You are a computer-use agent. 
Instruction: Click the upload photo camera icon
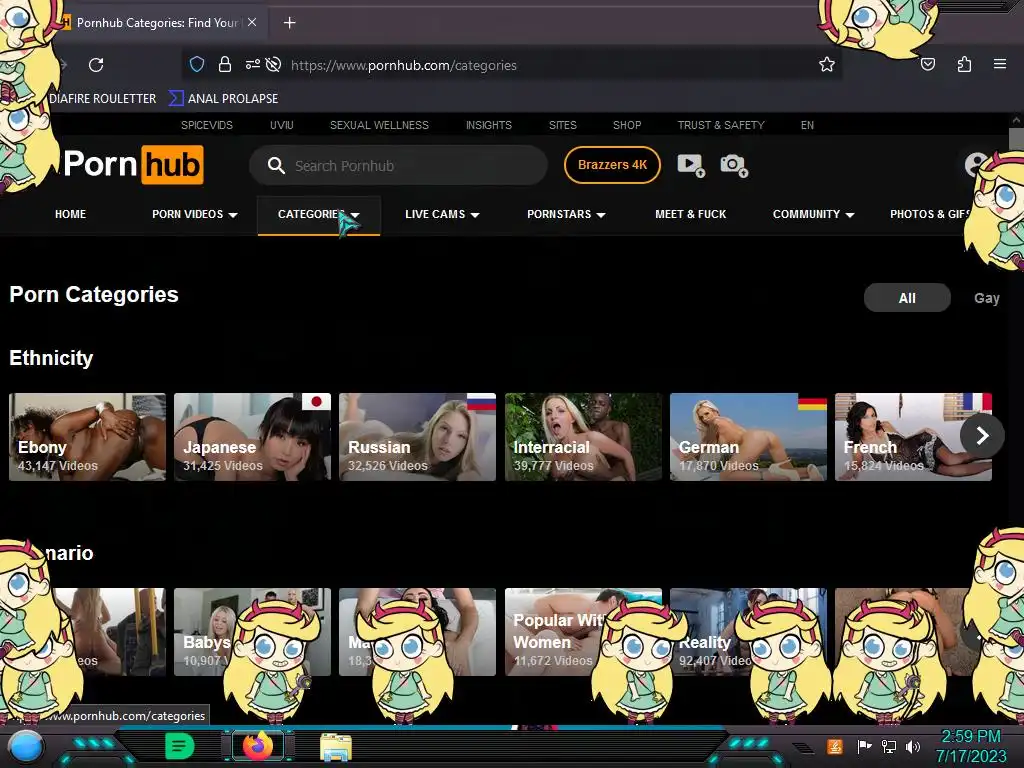pos(734,165)
